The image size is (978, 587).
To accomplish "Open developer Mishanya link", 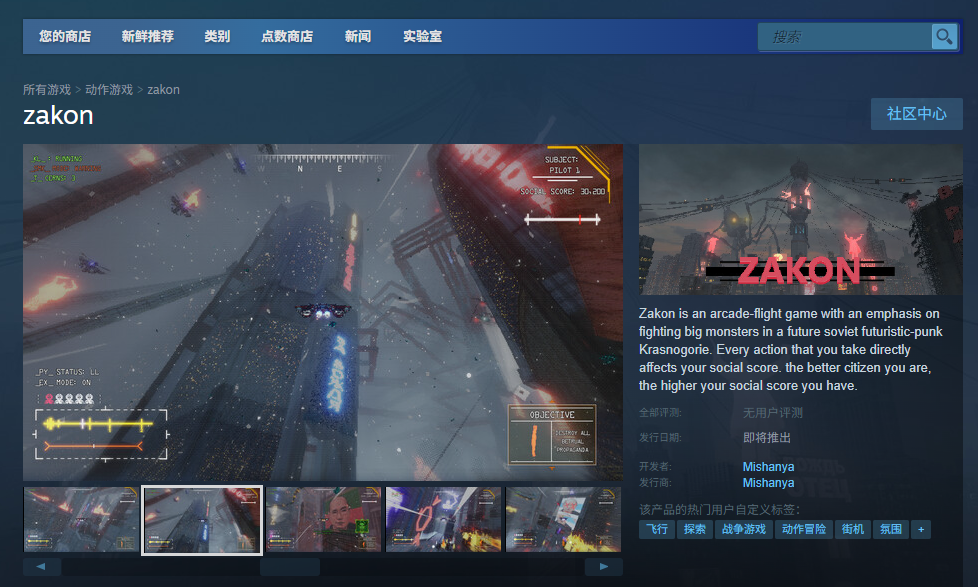I will pos(768,467).
